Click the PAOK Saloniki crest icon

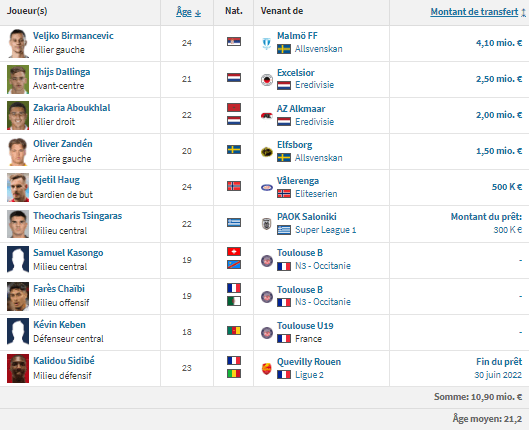[267, 224]
